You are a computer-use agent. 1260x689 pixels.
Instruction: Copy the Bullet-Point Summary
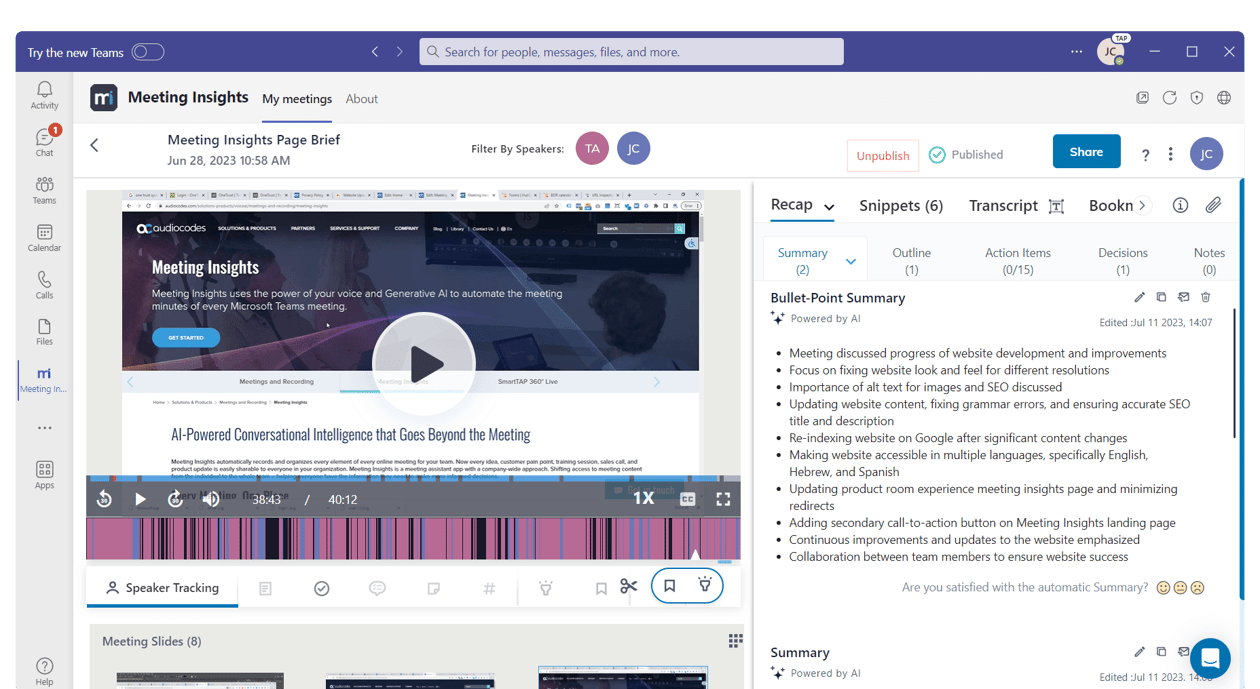click(1161, 297)
